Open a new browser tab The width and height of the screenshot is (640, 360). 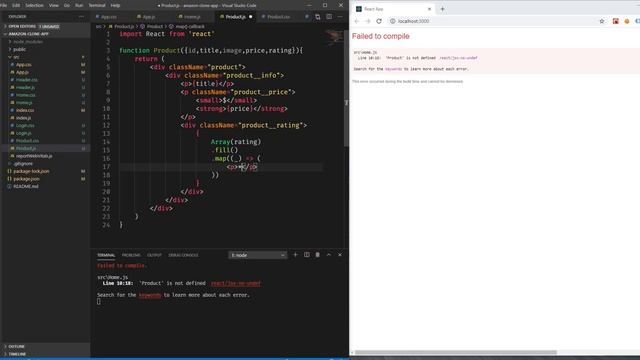coord(442,9)
